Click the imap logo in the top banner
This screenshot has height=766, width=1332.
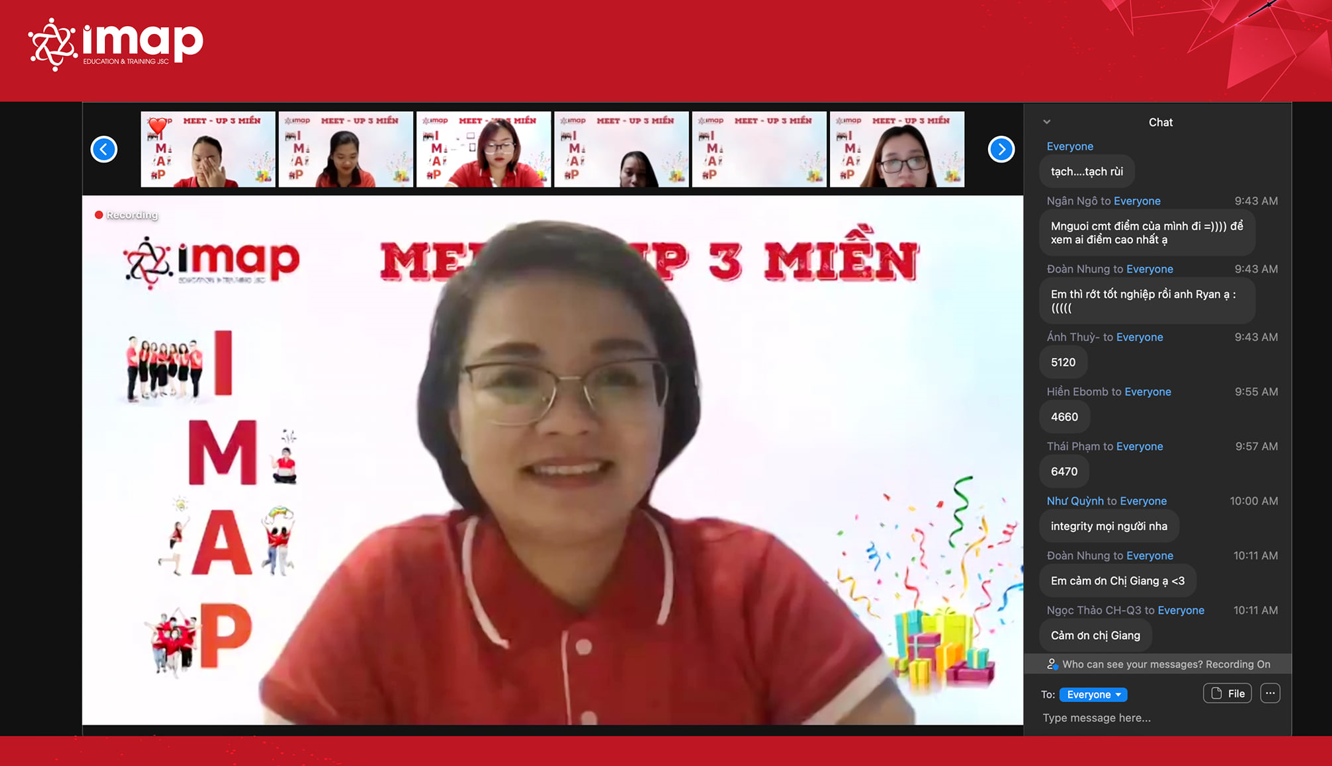[116, 44]
